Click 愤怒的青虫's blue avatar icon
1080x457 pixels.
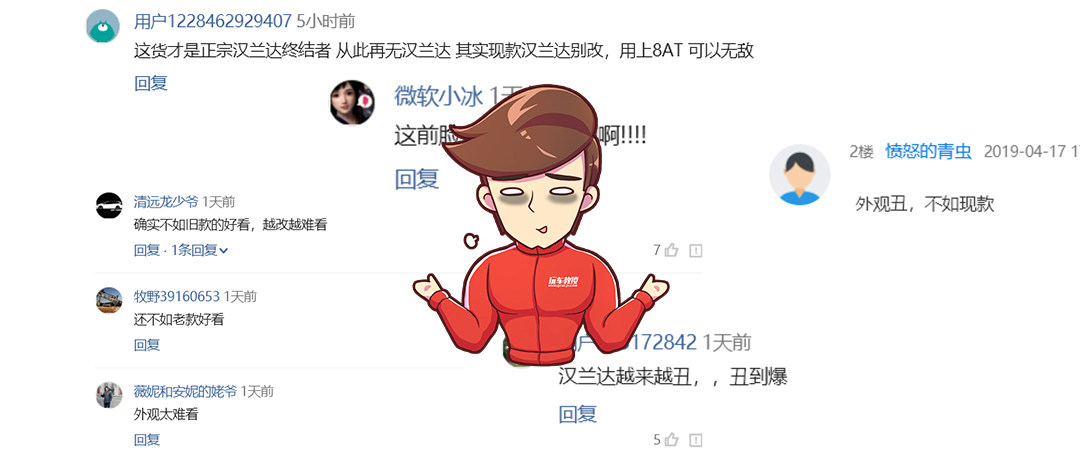coord(799,174)
